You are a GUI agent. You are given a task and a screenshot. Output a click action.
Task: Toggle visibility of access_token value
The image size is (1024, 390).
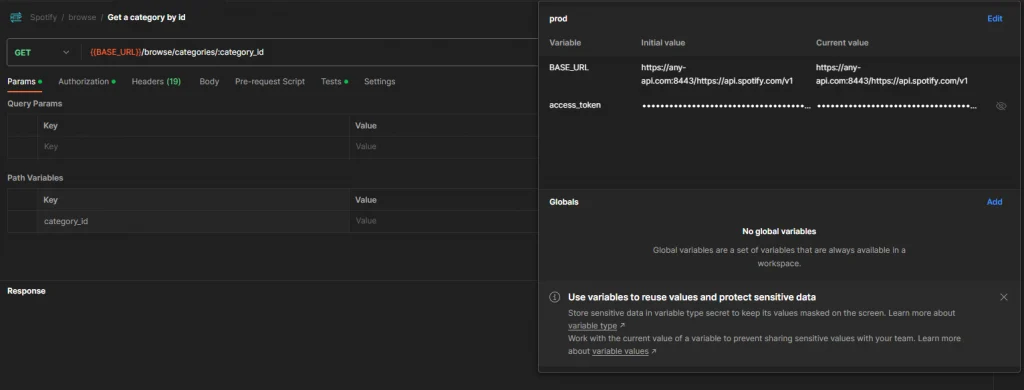pos(1000,106)
